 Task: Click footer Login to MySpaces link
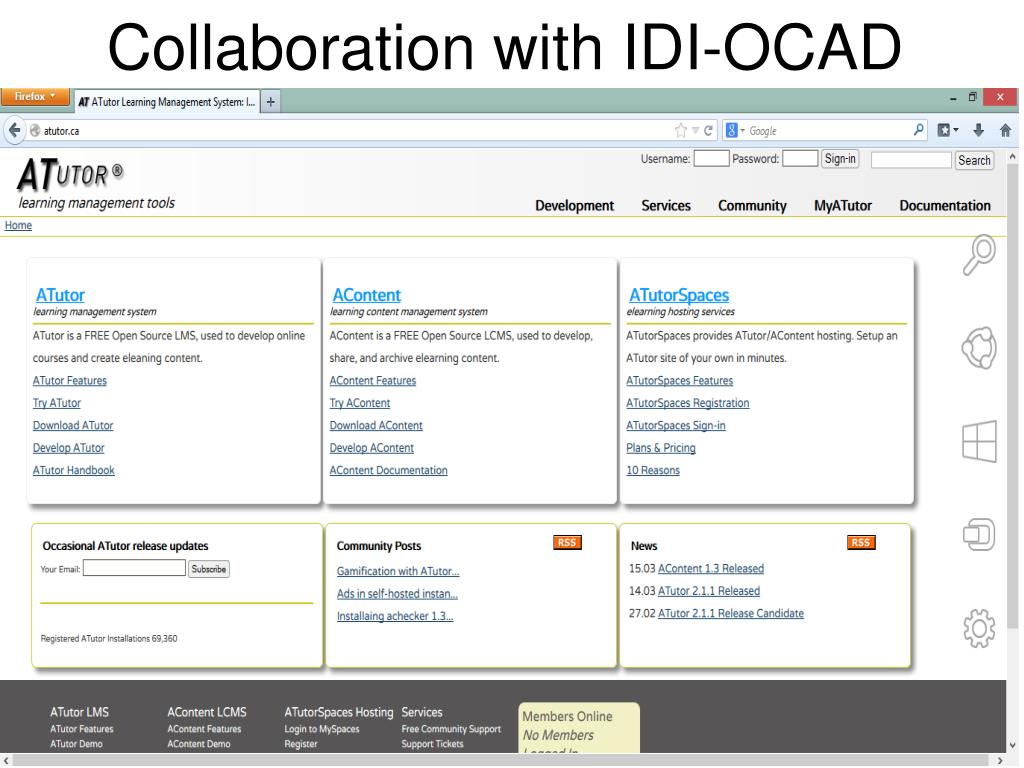[322, 729]
